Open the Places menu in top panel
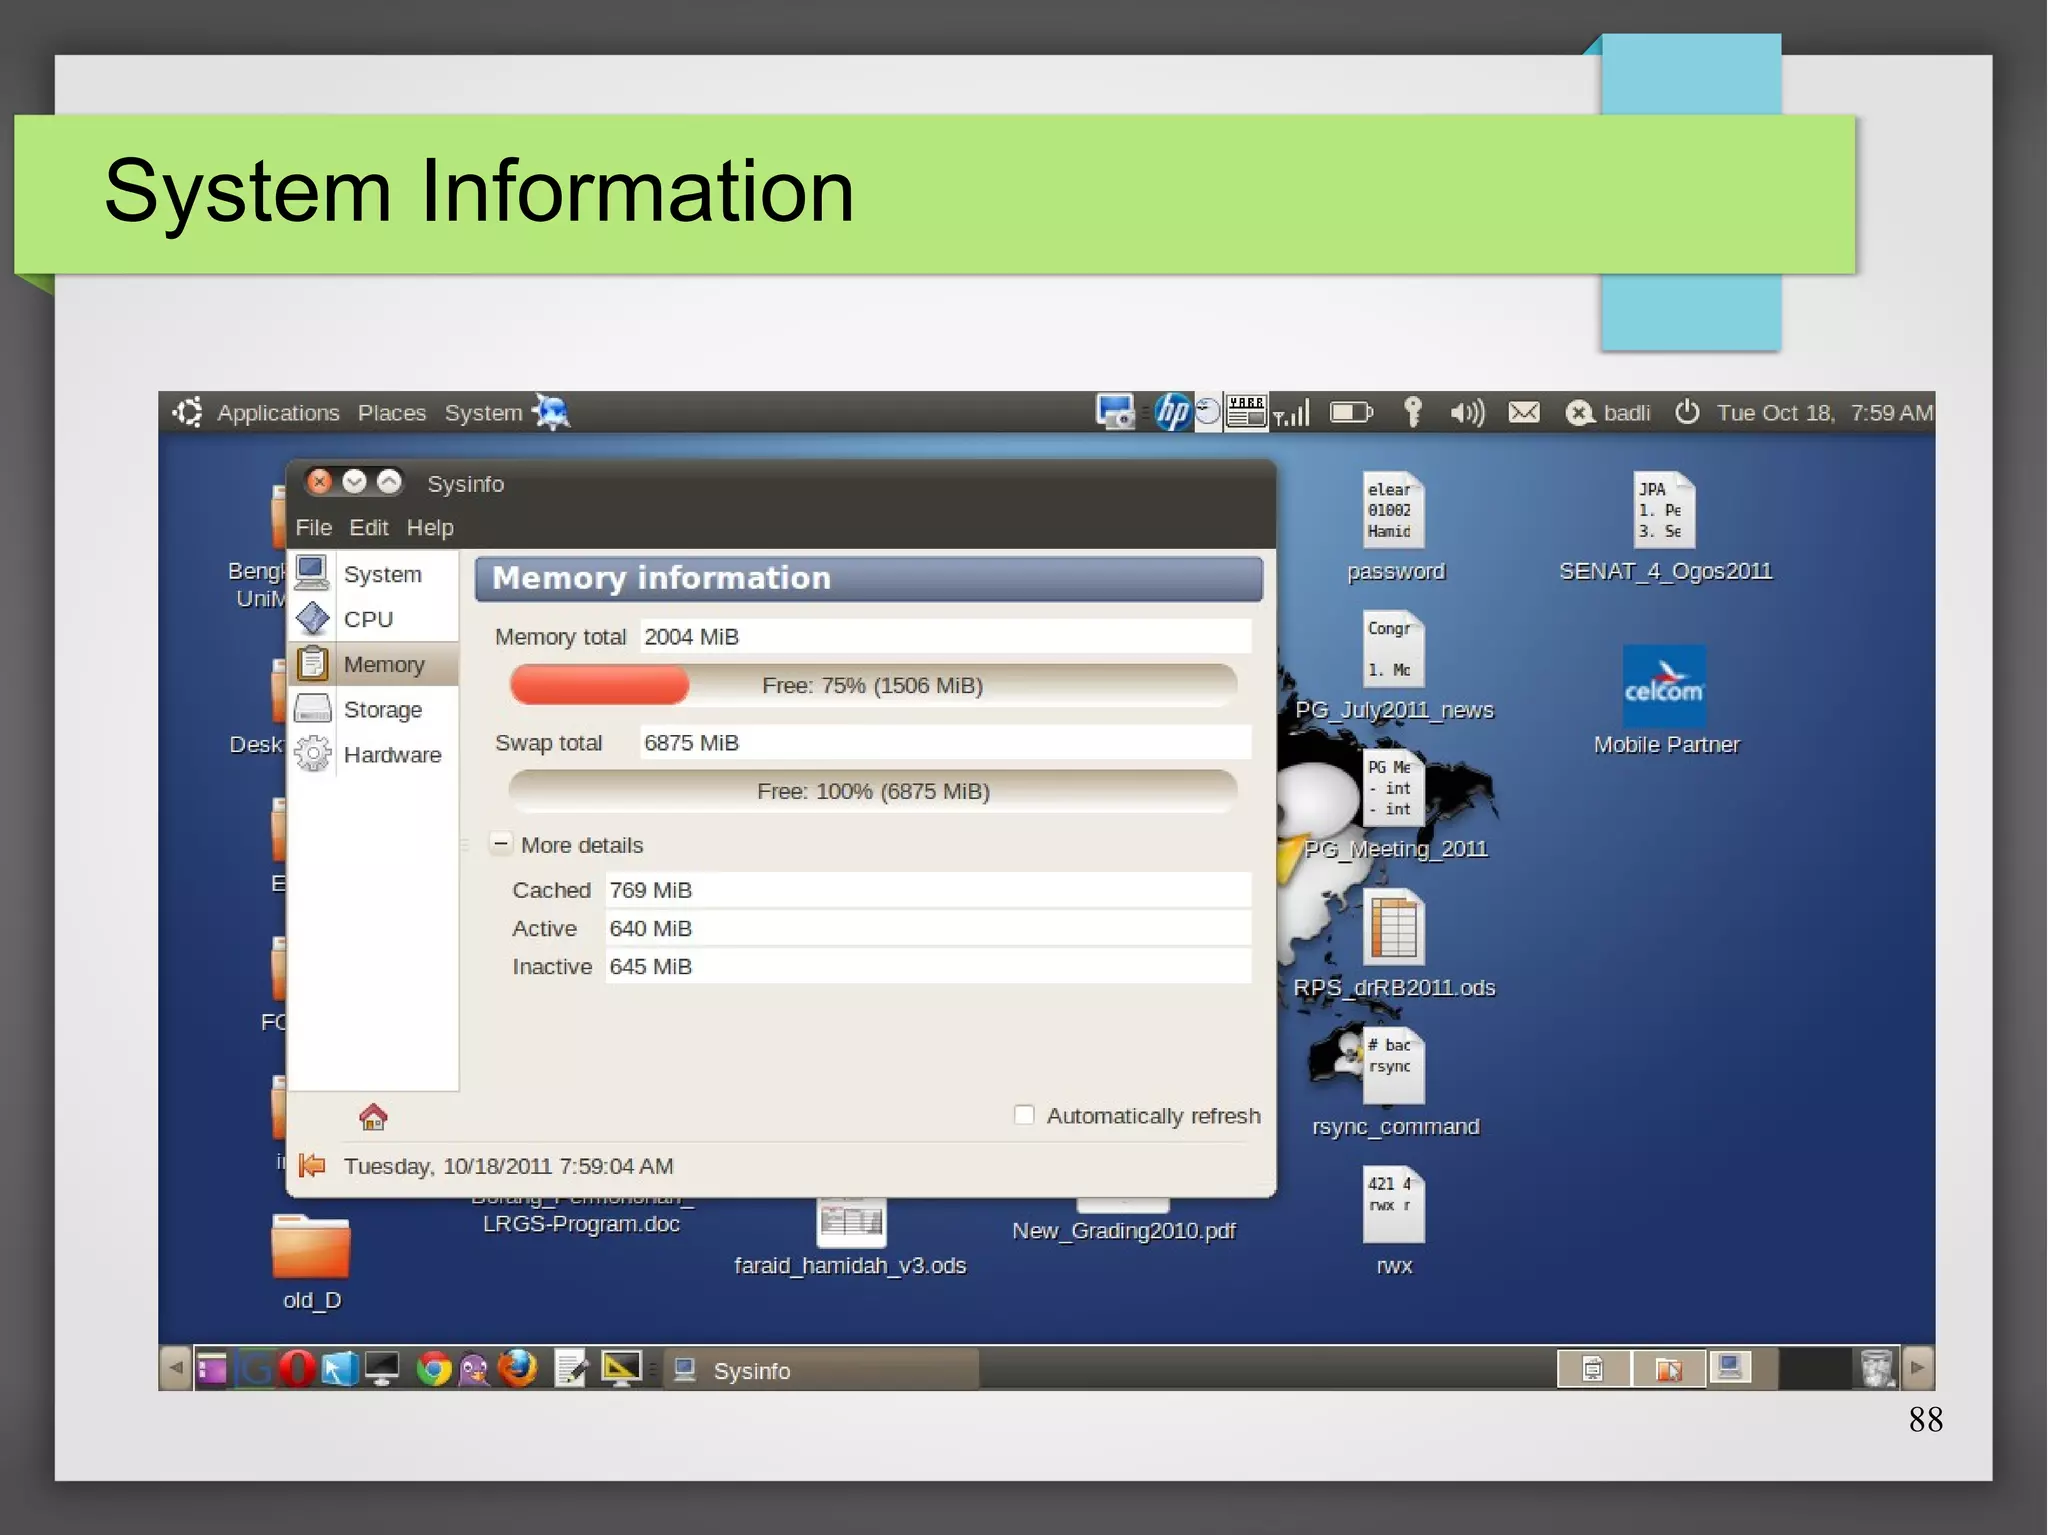 (x=392, y=413)
